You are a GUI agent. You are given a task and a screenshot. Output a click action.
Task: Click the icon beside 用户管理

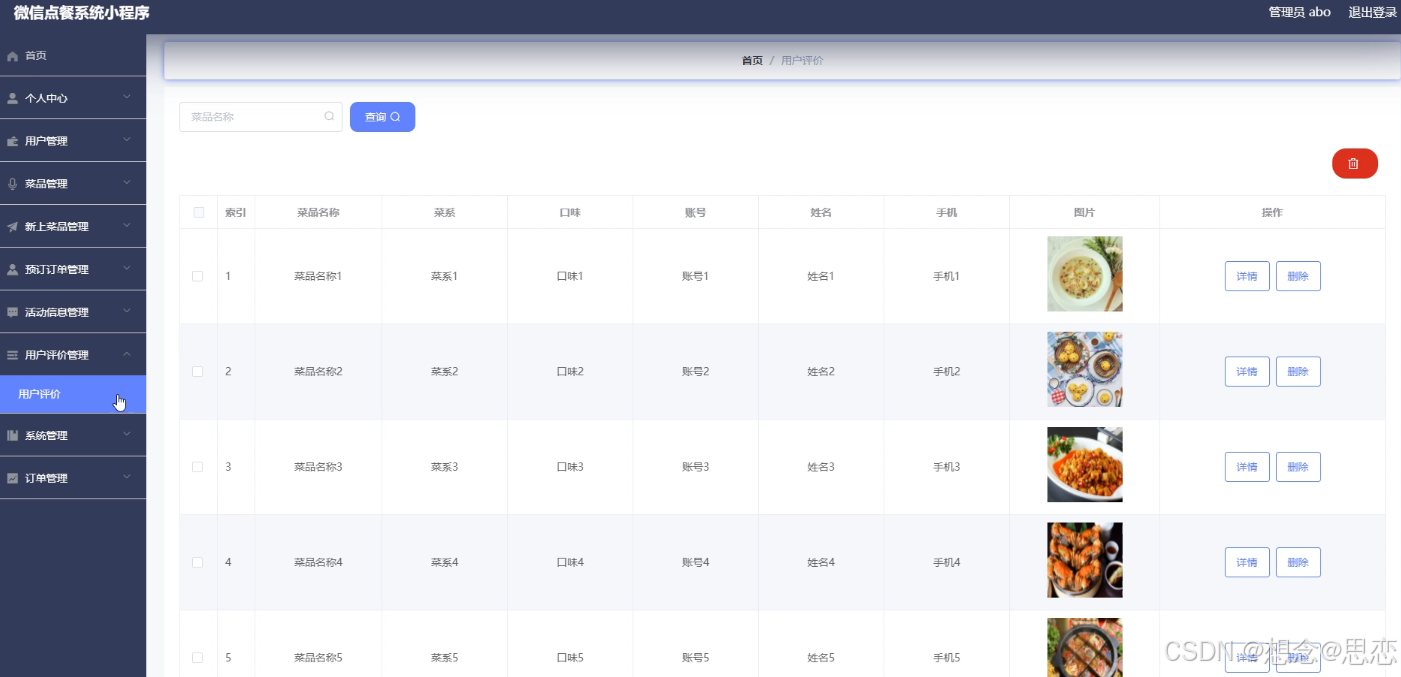[13, 142]
